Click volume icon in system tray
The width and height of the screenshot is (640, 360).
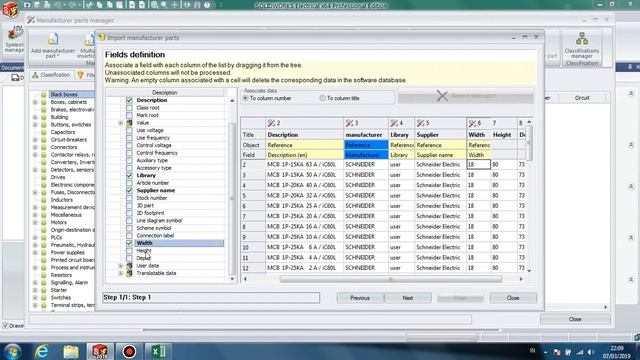pyautogui.click(x=591, y=352)
